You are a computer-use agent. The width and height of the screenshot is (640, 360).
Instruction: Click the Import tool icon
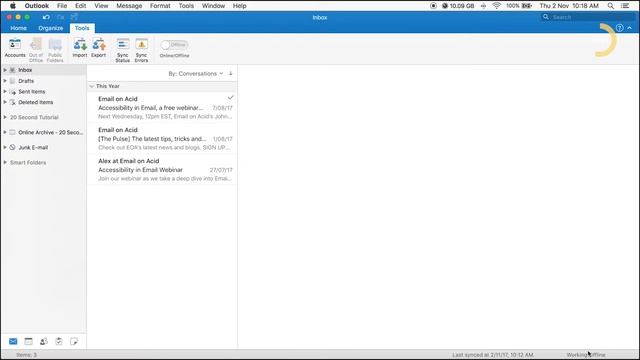pos(80,48)
